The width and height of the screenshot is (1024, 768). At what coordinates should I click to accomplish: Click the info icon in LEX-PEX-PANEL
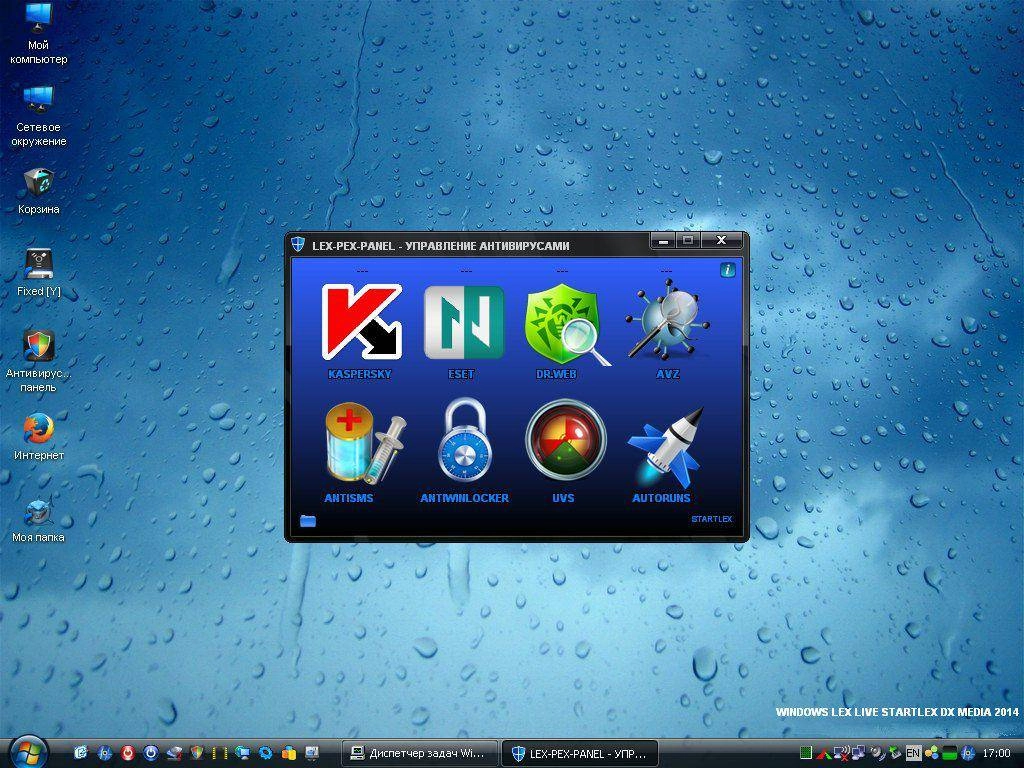click(x=728, y=270)
